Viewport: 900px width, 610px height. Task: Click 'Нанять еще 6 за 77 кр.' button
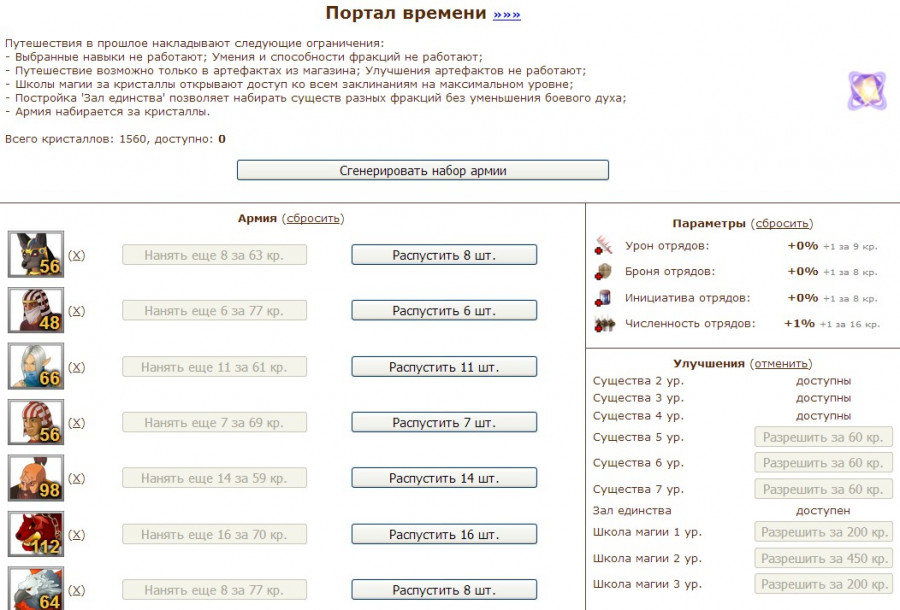pyautogui.click(x=214, y=310)
